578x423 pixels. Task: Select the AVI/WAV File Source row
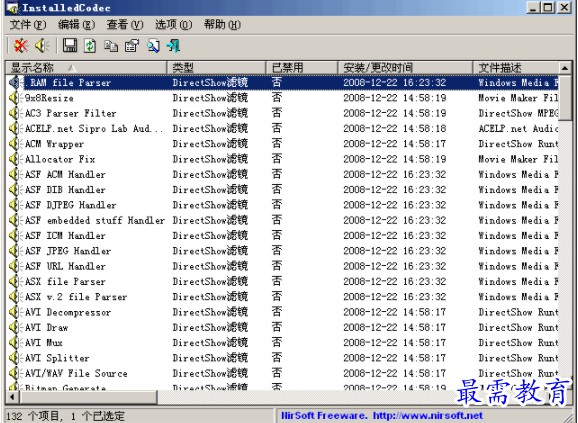282,373
